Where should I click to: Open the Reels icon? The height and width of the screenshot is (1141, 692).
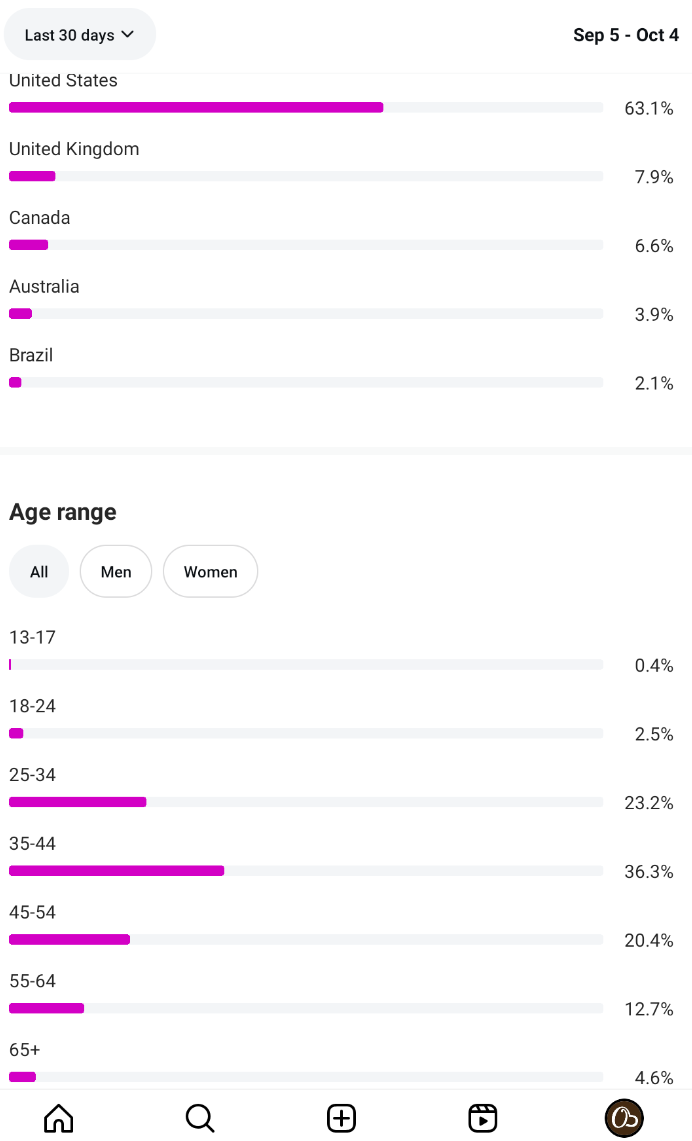(x=483, y=1118)
